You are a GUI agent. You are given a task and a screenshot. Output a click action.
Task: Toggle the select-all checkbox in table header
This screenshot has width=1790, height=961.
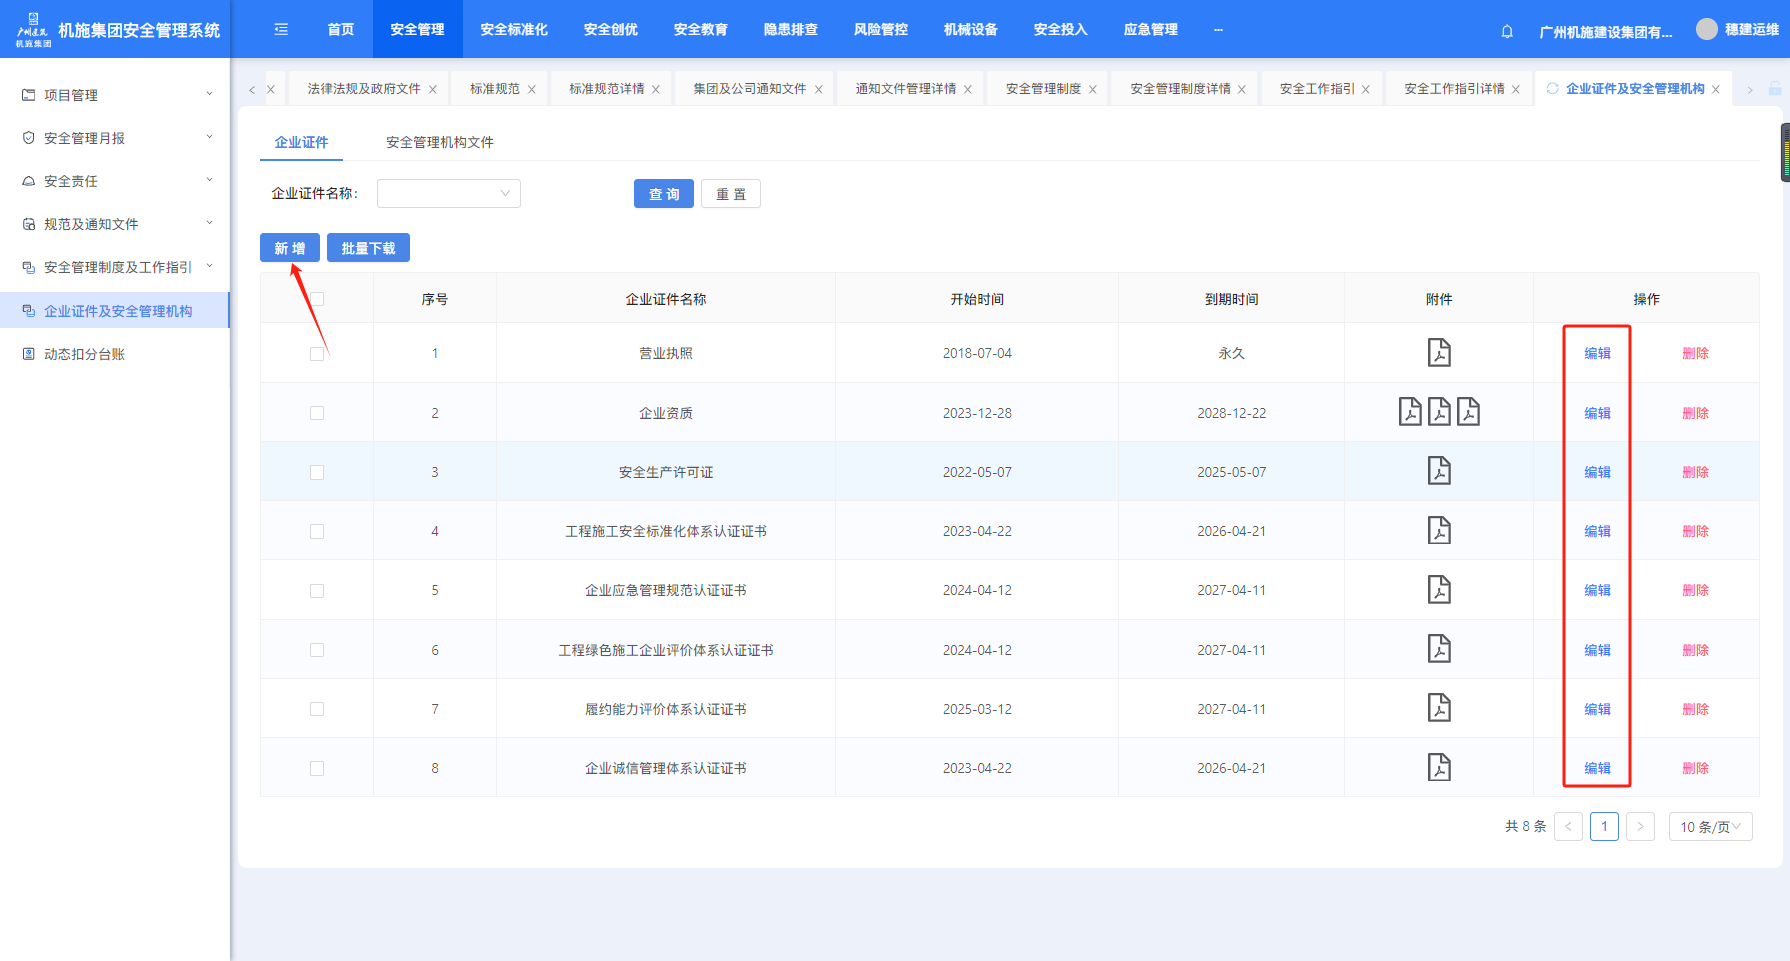pos(317,299)
